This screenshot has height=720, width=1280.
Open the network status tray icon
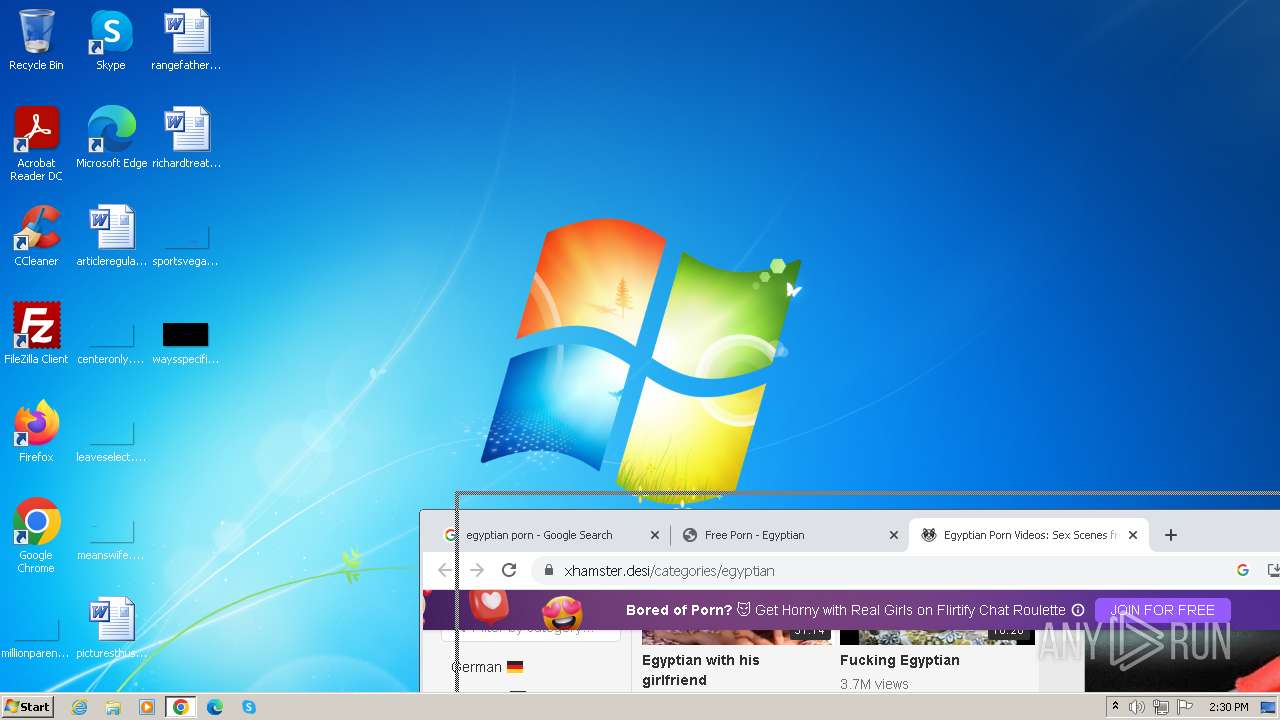point(1161,707)
